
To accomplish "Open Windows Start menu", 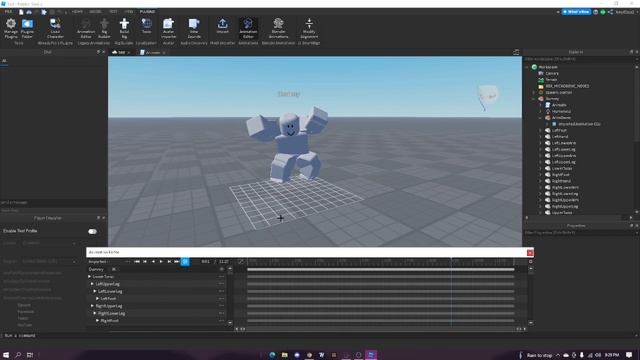I will (x=6, y=355).
